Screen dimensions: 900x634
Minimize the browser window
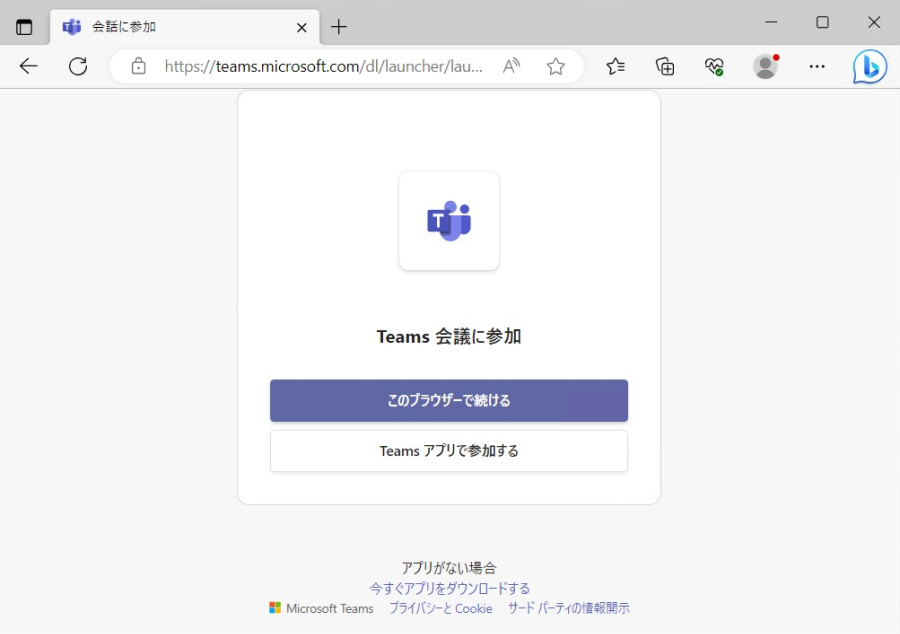771,22
